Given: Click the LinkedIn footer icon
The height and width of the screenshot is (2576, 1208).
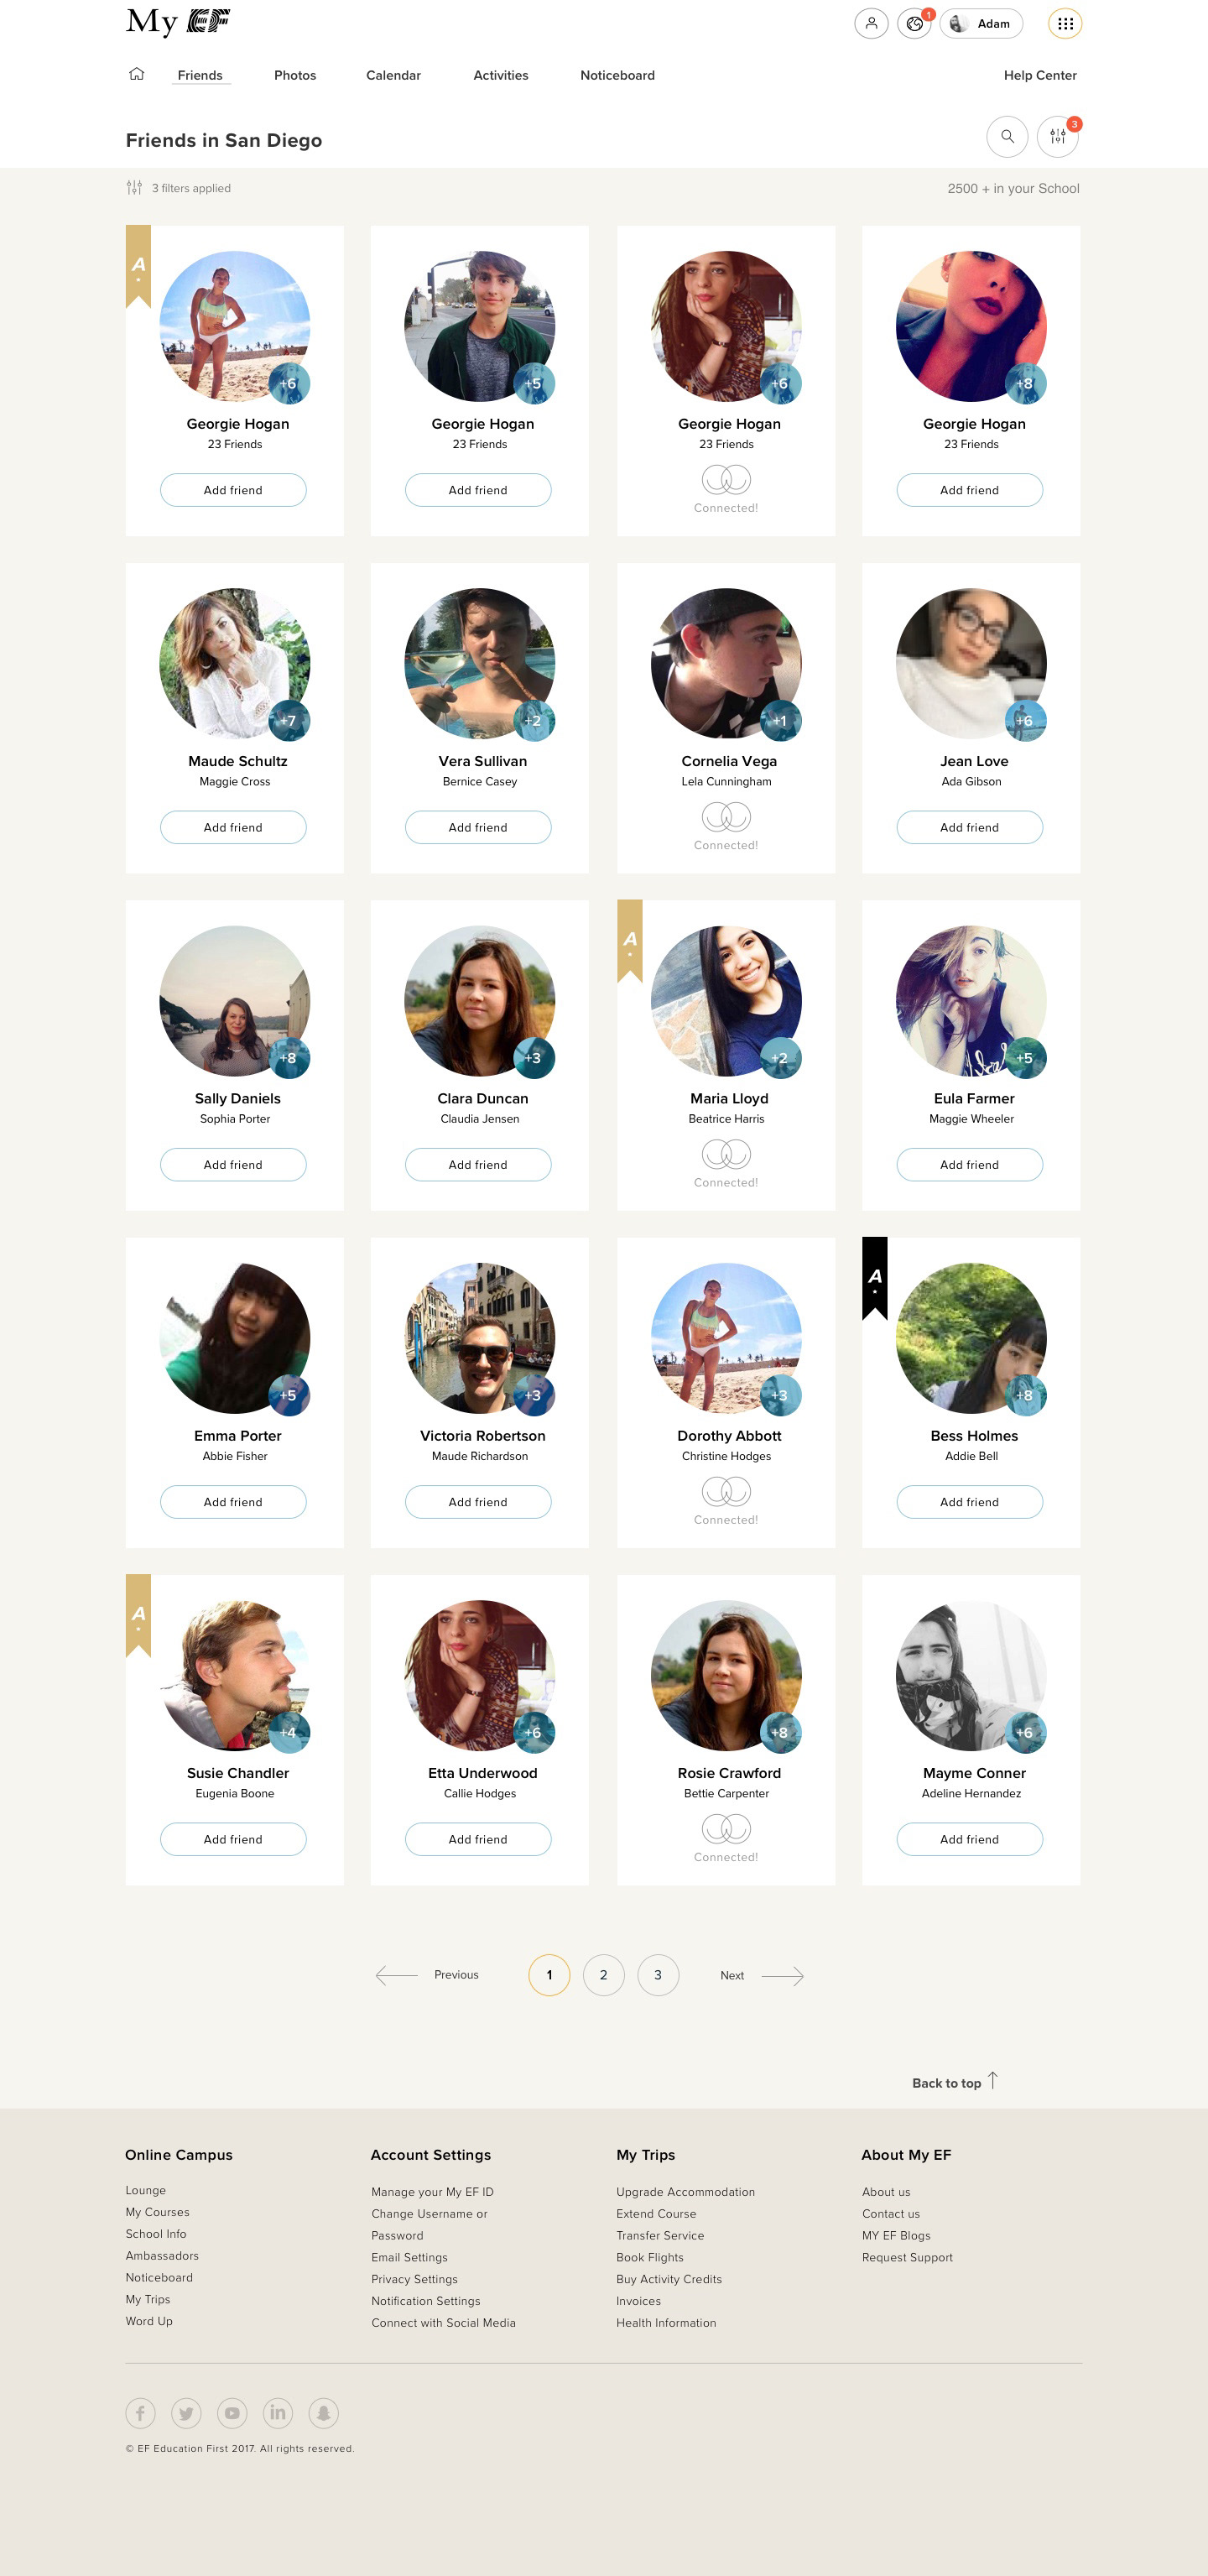Looking at the screenshot, I should click(x=277, y=2412).
